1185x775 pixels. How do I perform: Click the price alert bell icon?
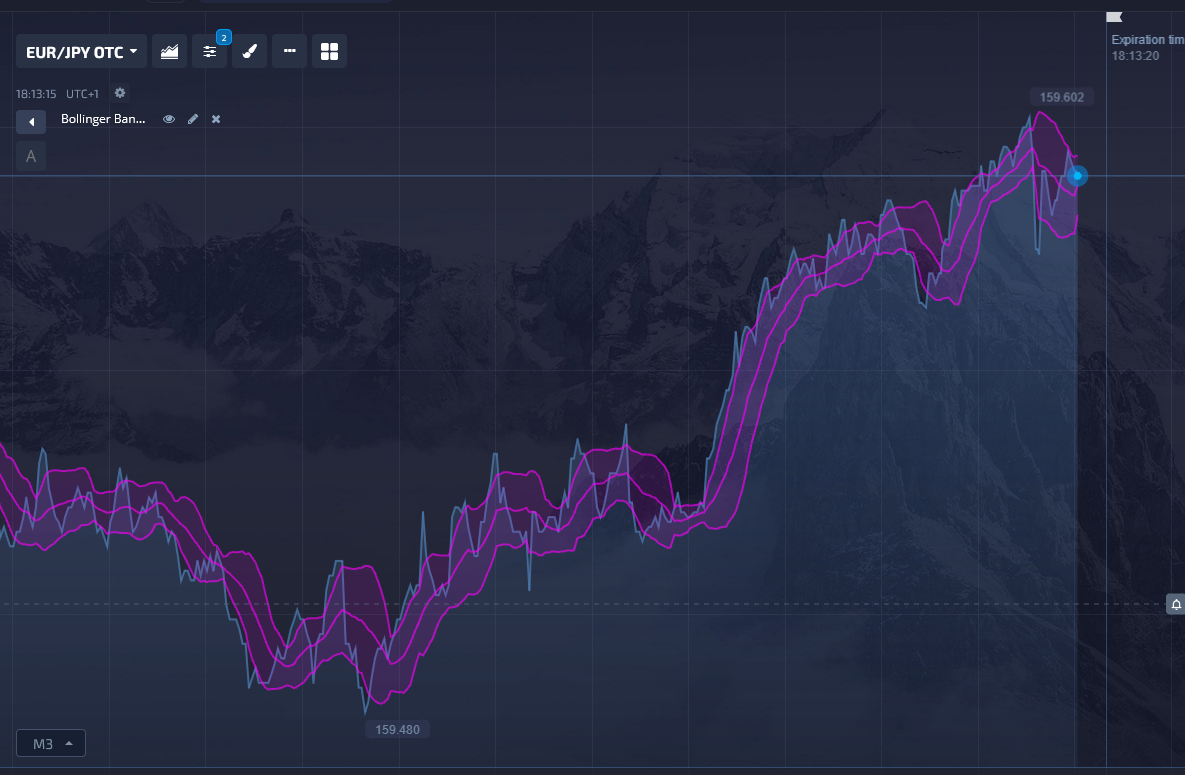[x=1176, y=604]
